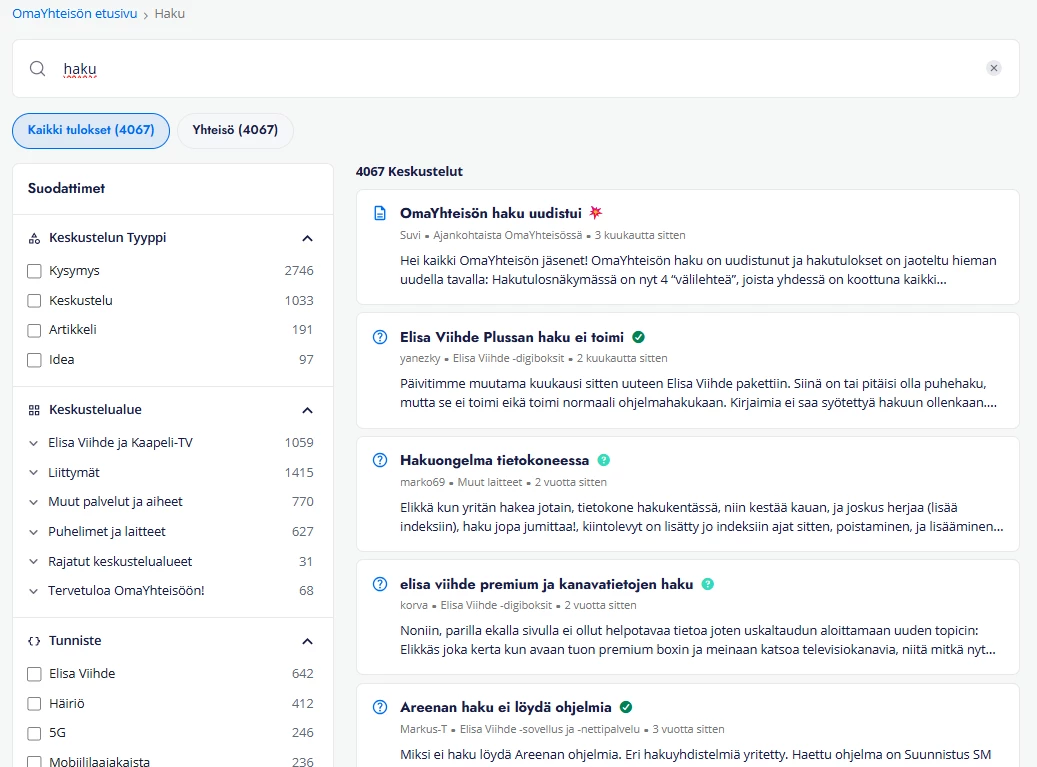This screenshot has width=1037, height=767.
Task: Click the chevron separator in the breadcrumb
Action: pos(145,15)
